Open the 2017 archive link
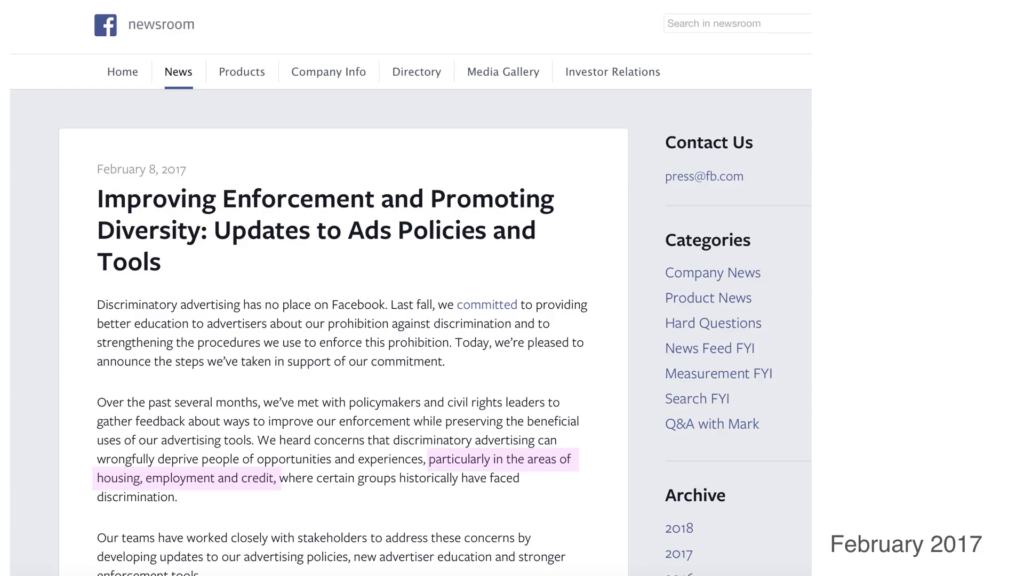This screenshot has width=1024, height=576. tap(679, 553)
